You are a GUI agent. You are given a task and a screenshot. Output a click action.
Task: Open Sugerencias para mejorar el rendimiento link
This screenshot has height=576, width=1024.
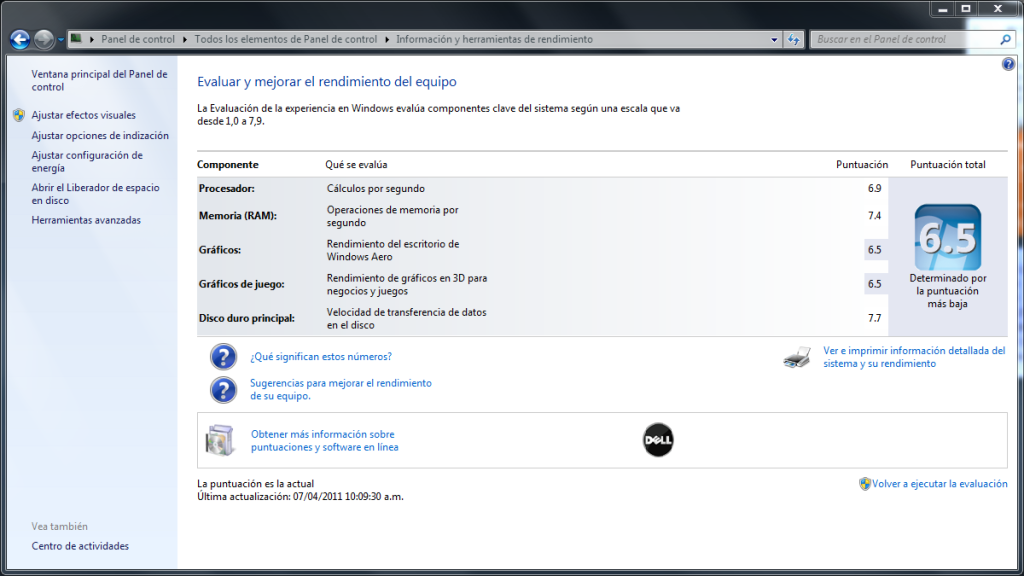tap(341, 389)
